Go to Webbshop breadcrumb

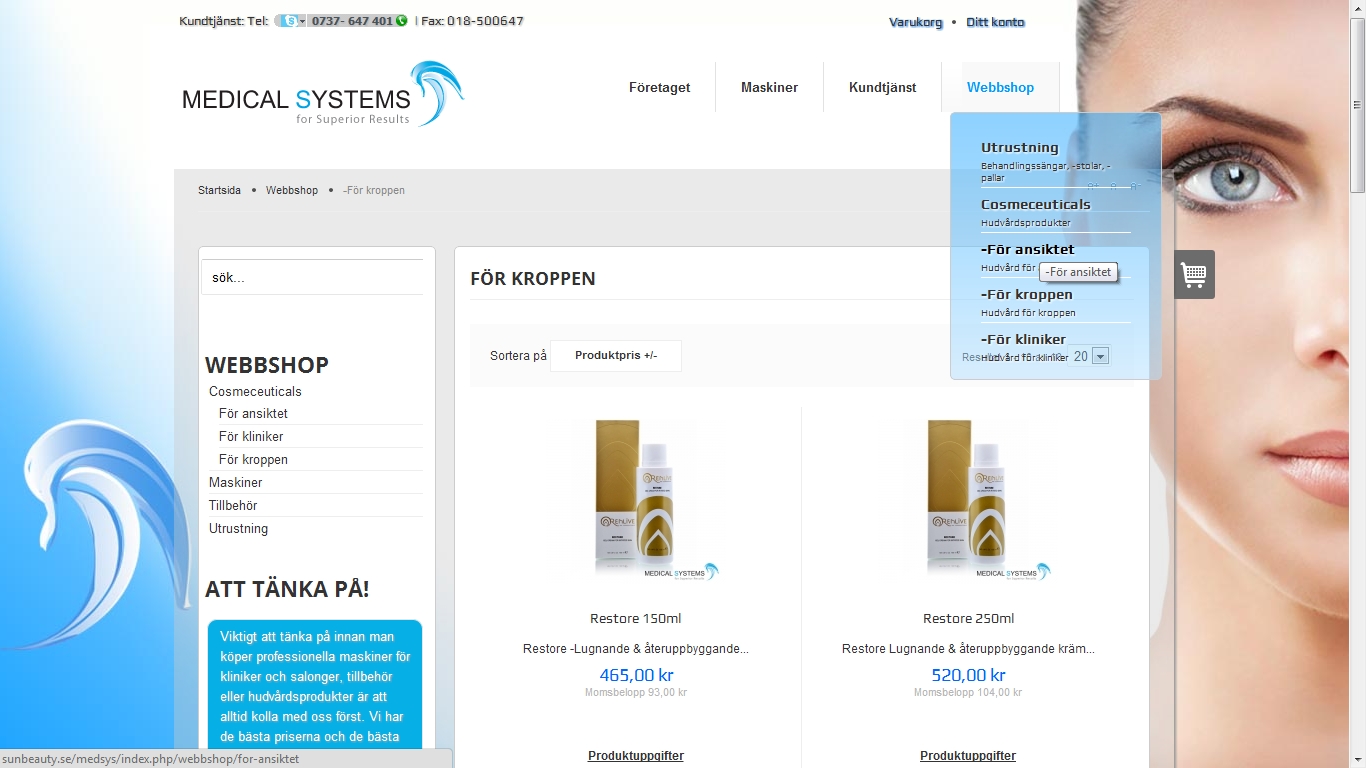coord(292,190)
